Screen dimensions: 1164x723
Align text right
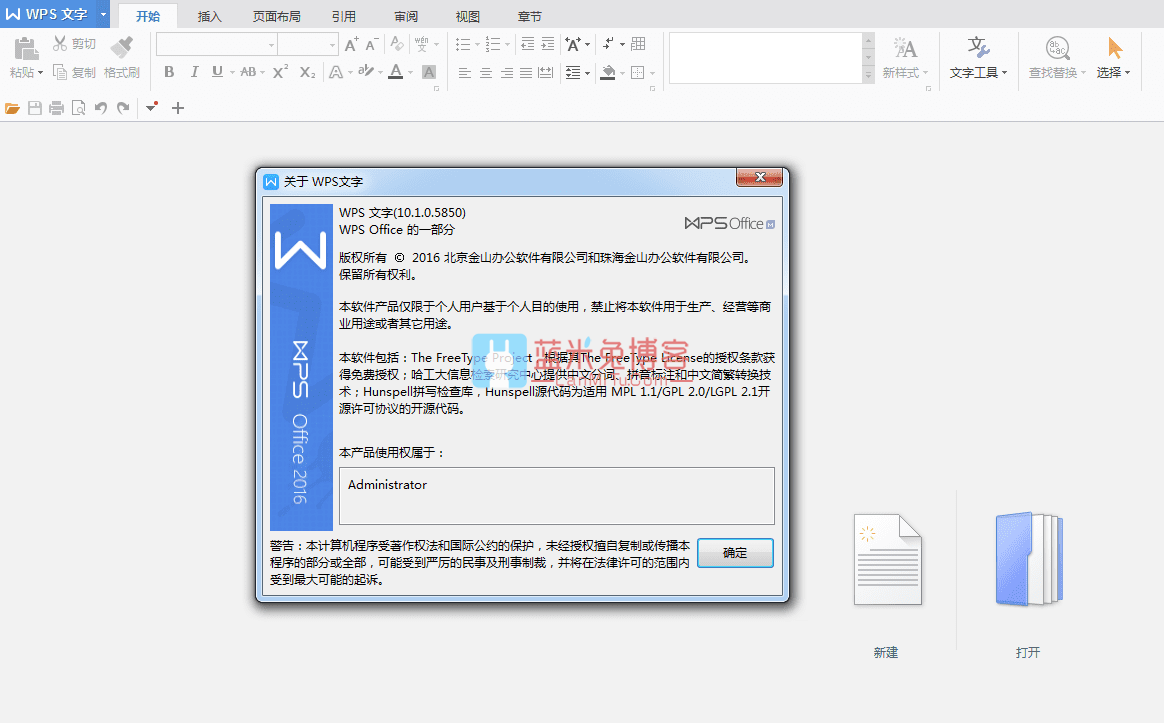[506, 72]
